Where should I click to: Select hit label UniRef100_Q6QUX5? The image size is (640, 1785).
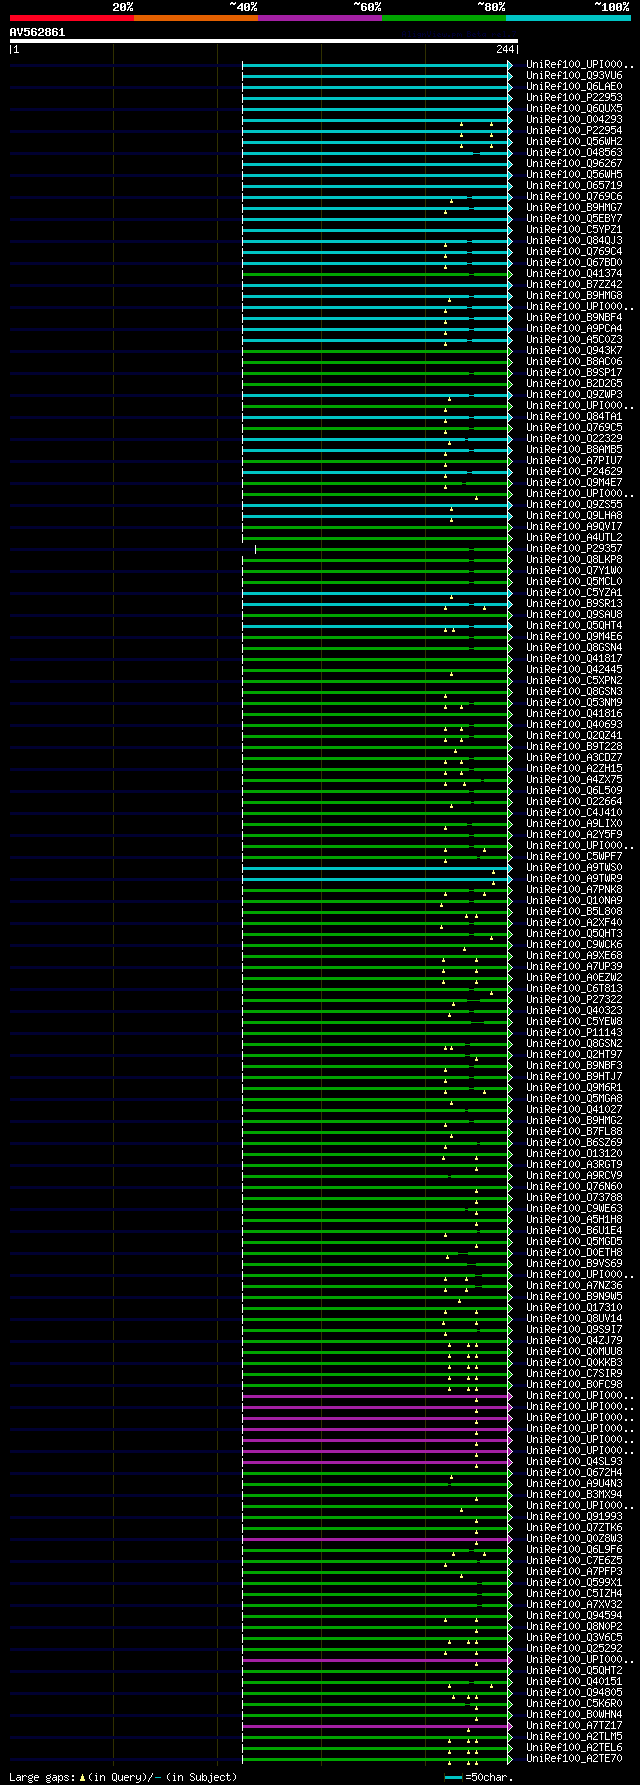[574, 108]
